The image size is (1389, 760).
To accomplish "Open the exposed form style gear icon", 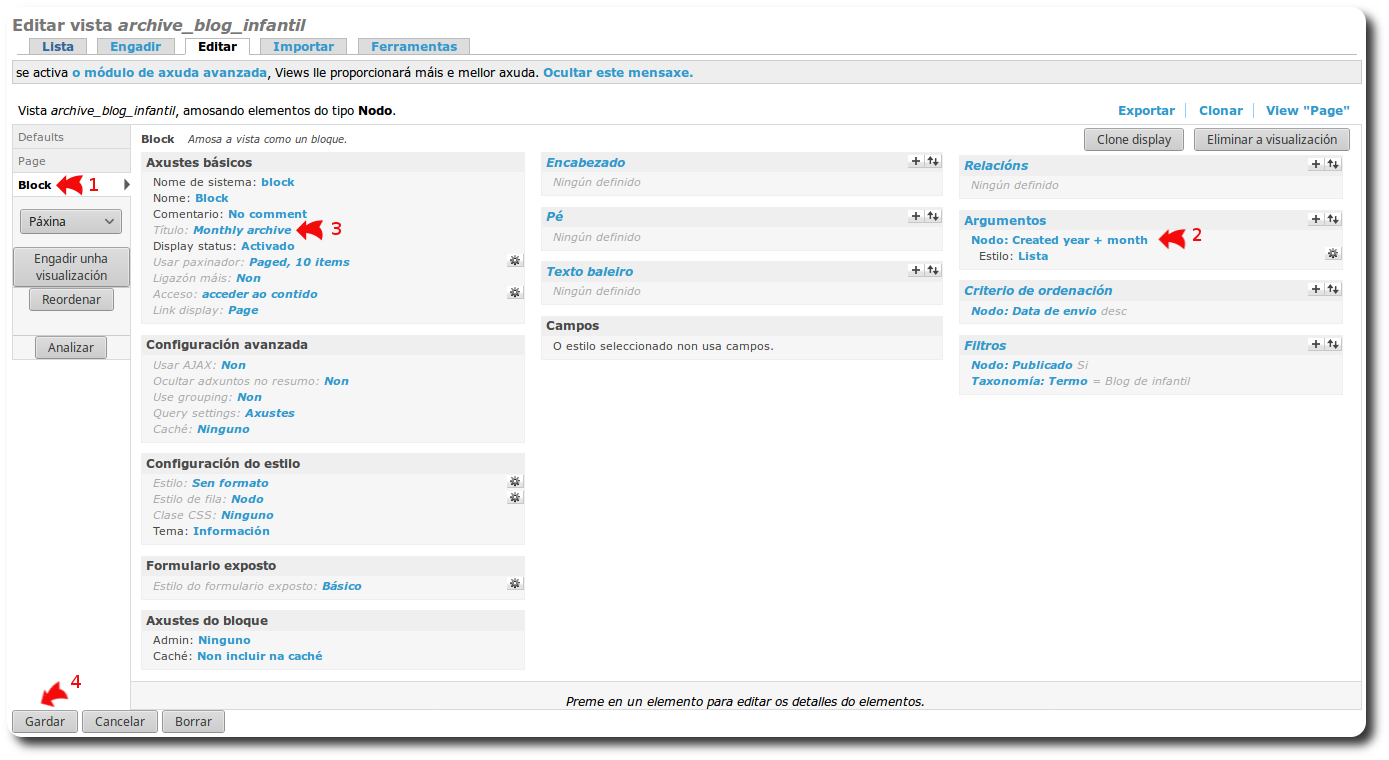I will (515, 583).
